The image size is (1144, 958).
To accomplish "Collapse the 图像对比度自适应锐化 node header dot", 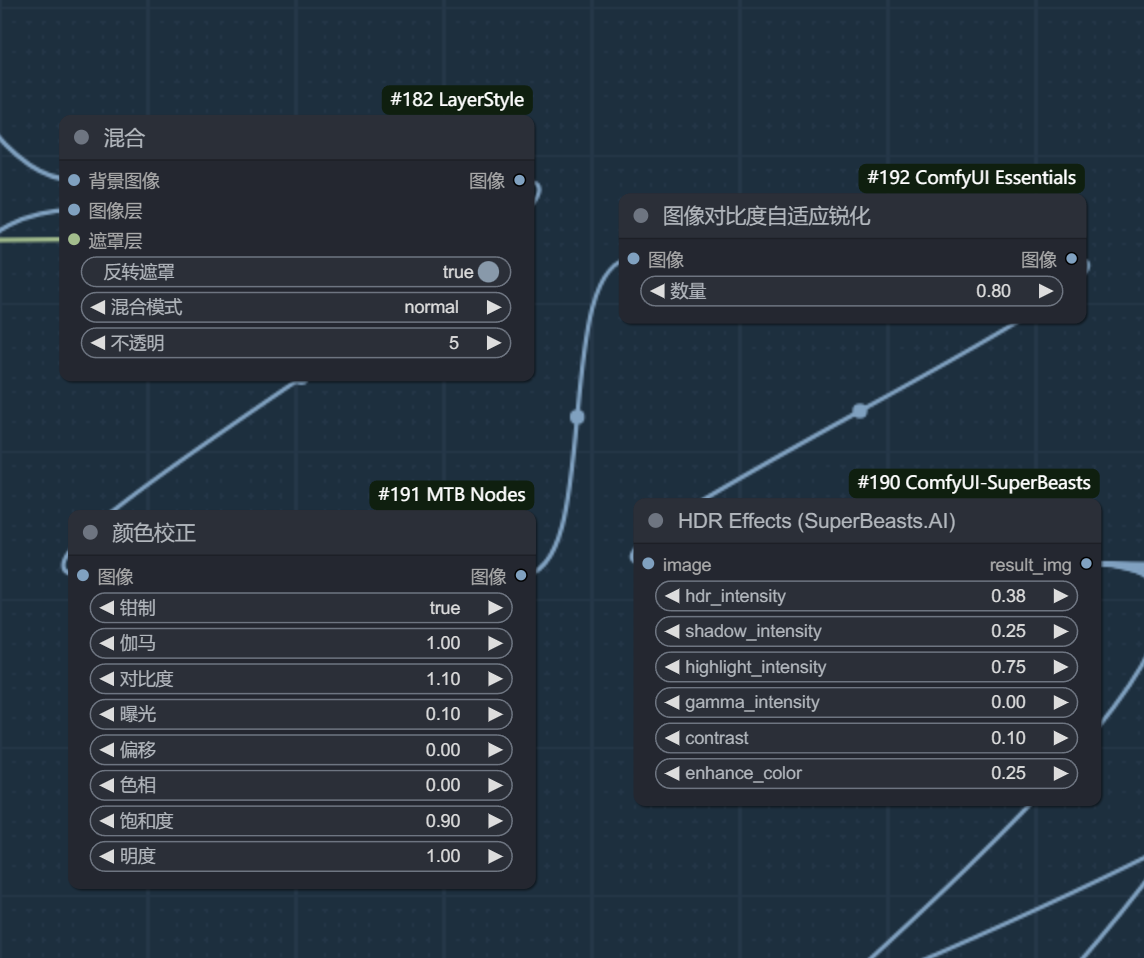I will click(x=641, y=215).
